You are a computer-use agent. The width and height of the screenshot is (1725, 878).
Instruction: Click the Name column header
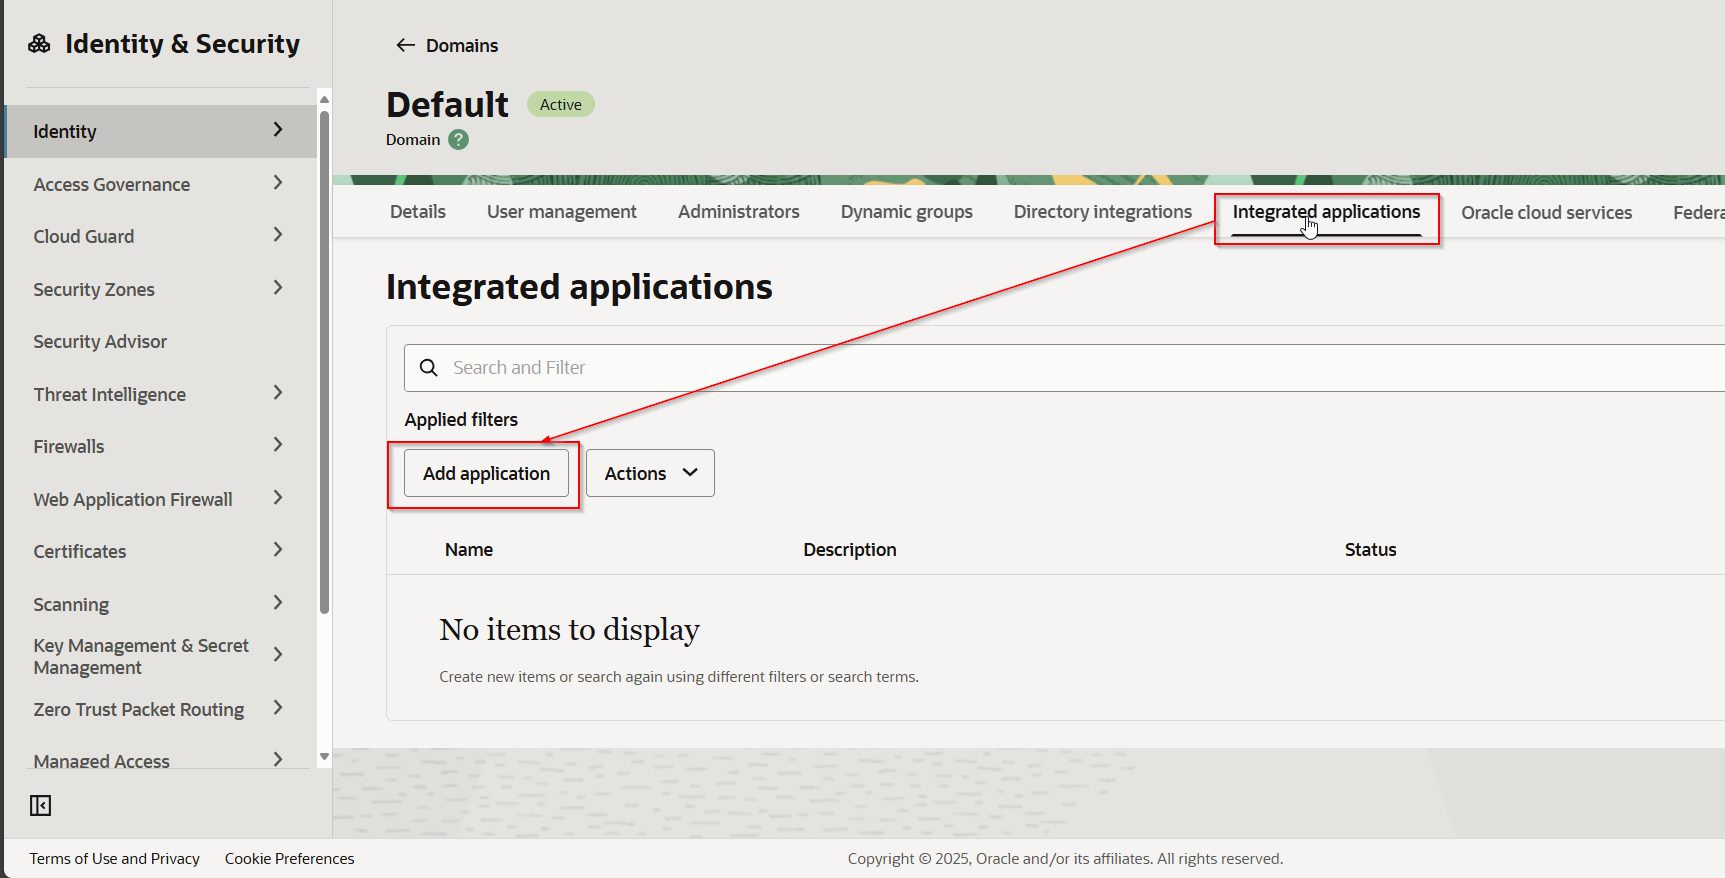click(x=469, y=550)
